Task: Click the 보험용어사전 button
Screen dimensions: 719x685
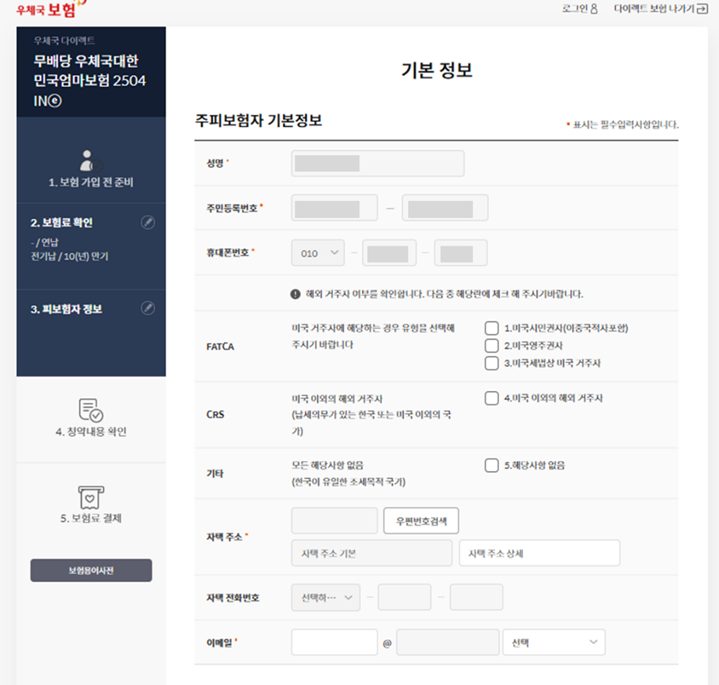Action: (x=91, y=570)
